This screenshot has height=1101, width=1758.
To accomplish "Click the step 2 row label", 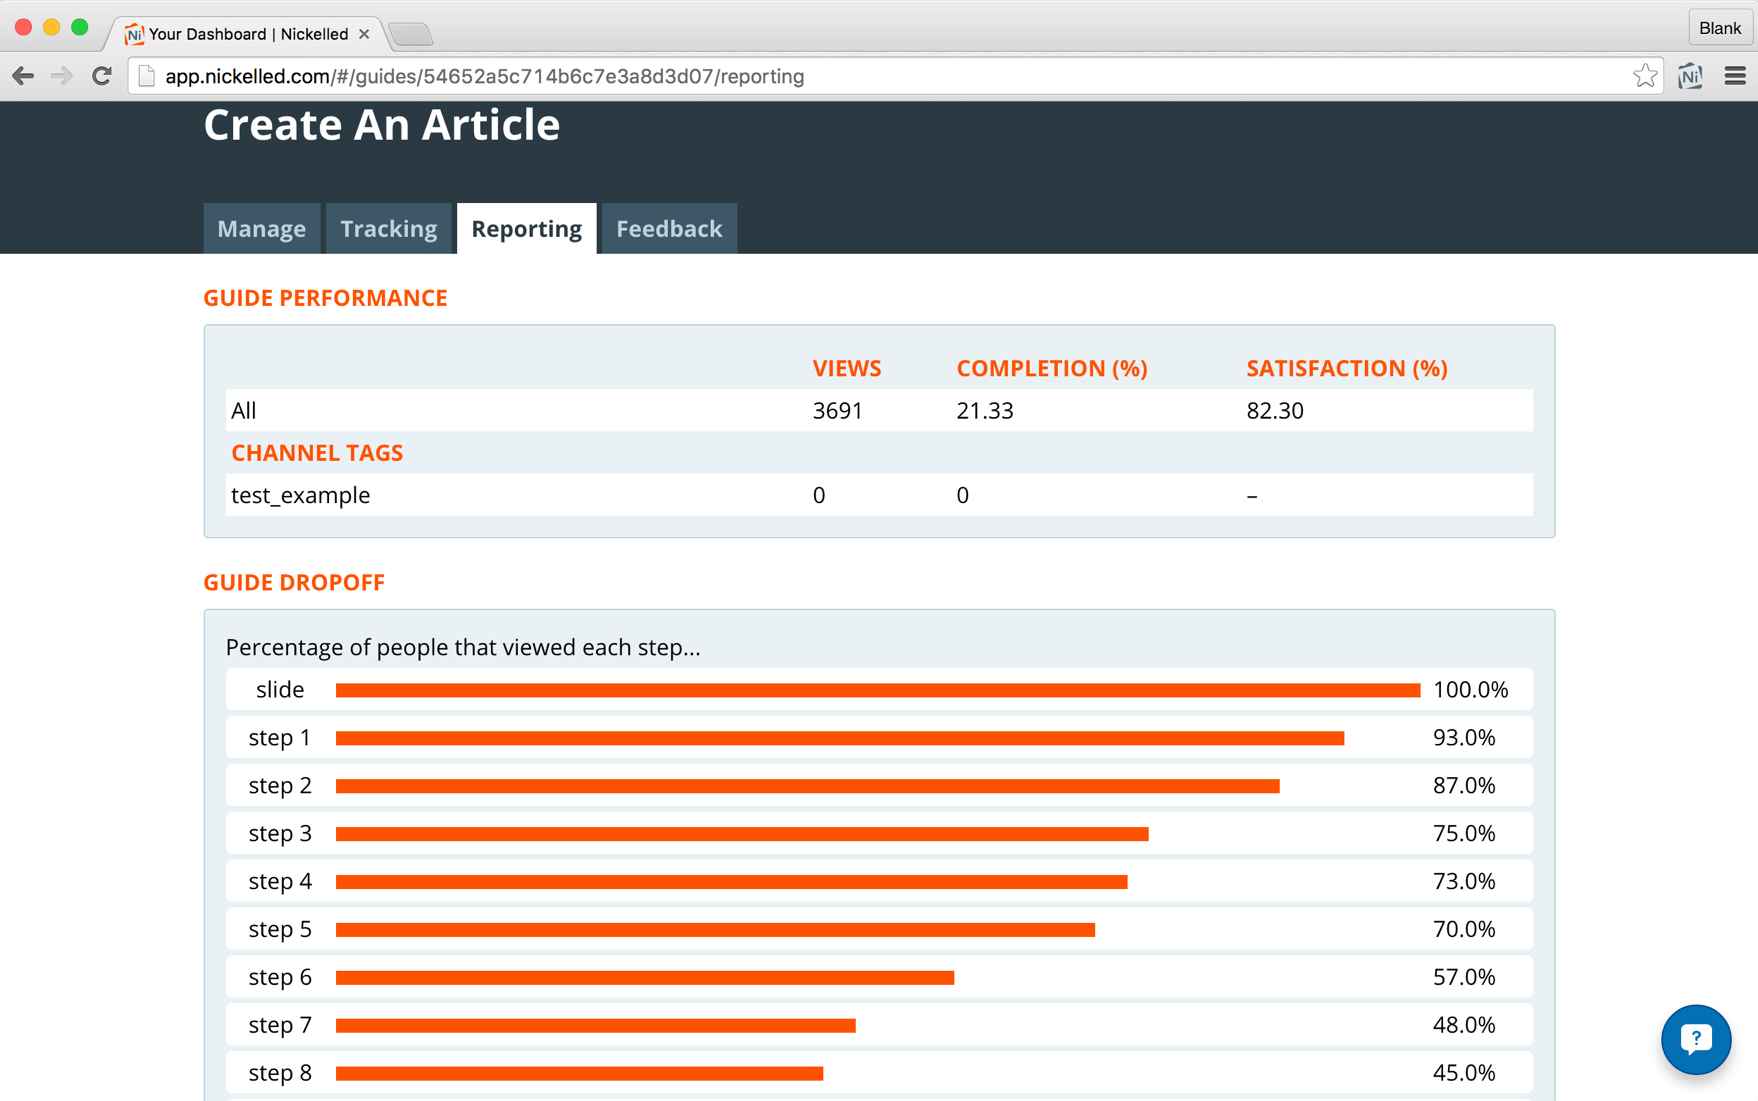I will click(x=280, y=786).
